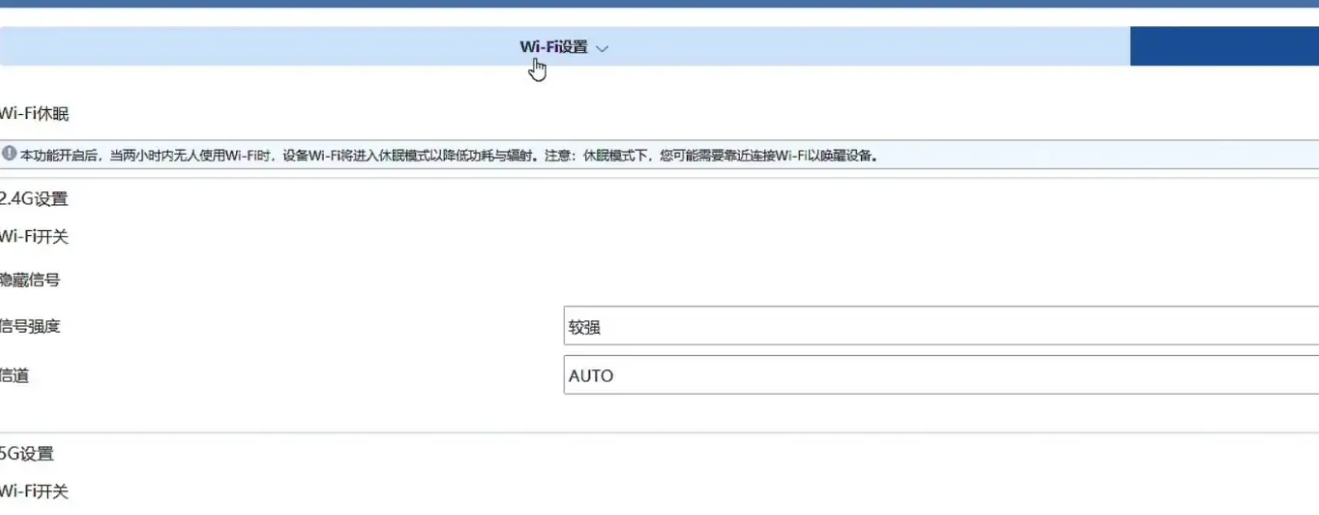
Task: Click the empty light-blue tab bar left of Wi-Fi设置
Action: click(x=250, y=47)
